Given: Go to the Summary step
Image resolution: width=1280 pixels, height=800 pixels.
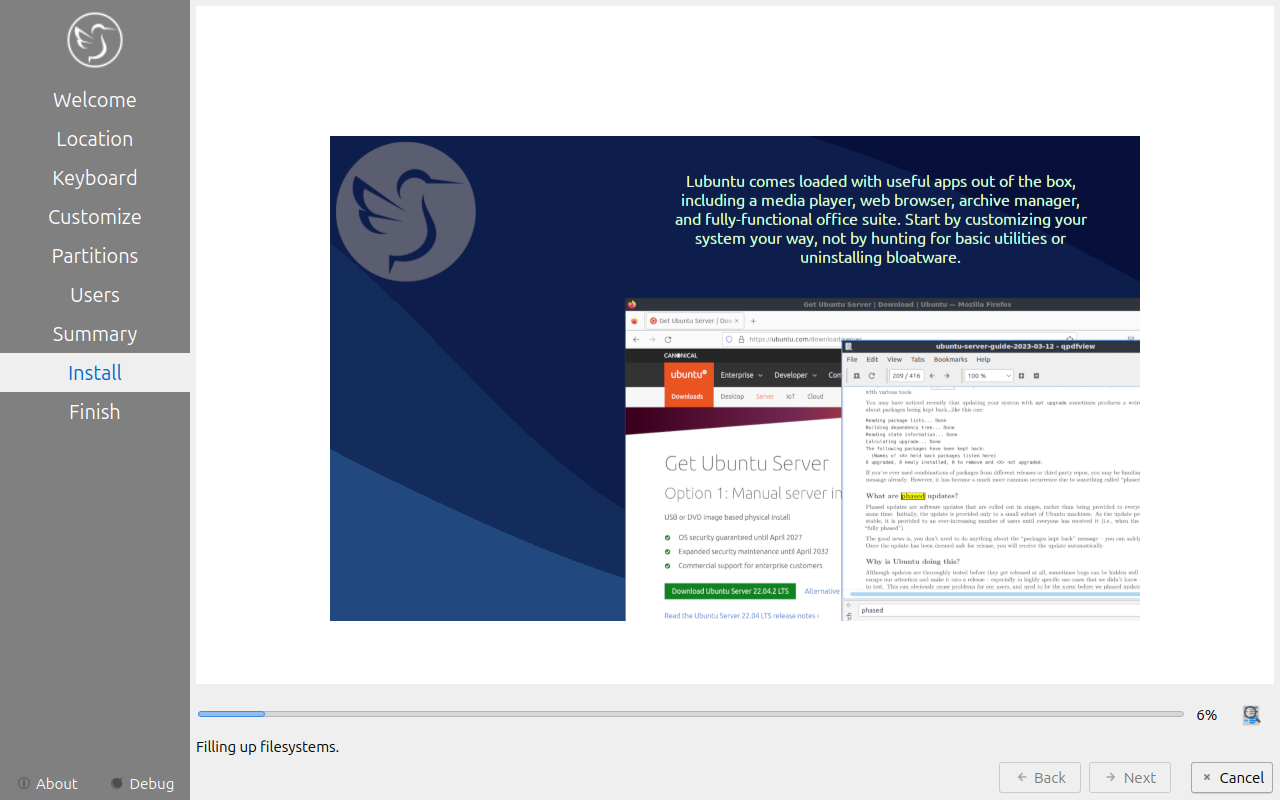Looking at the screenshot, I should pos(95,334).
